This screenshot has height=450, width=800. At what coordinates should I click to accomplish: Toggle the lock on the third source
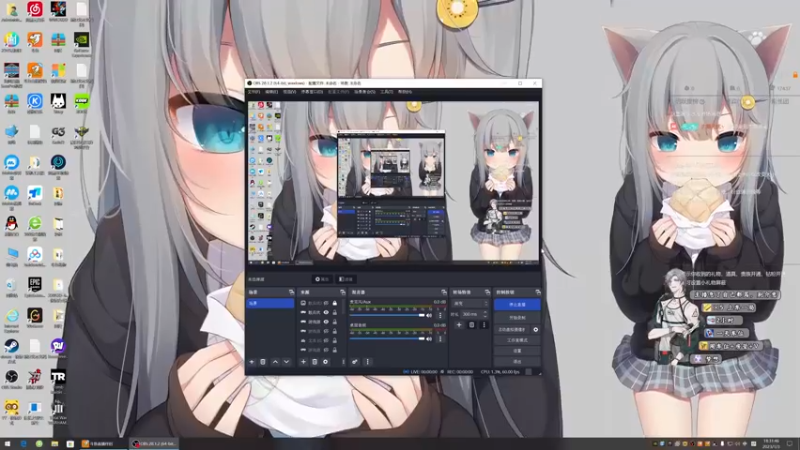click(335, 322)
